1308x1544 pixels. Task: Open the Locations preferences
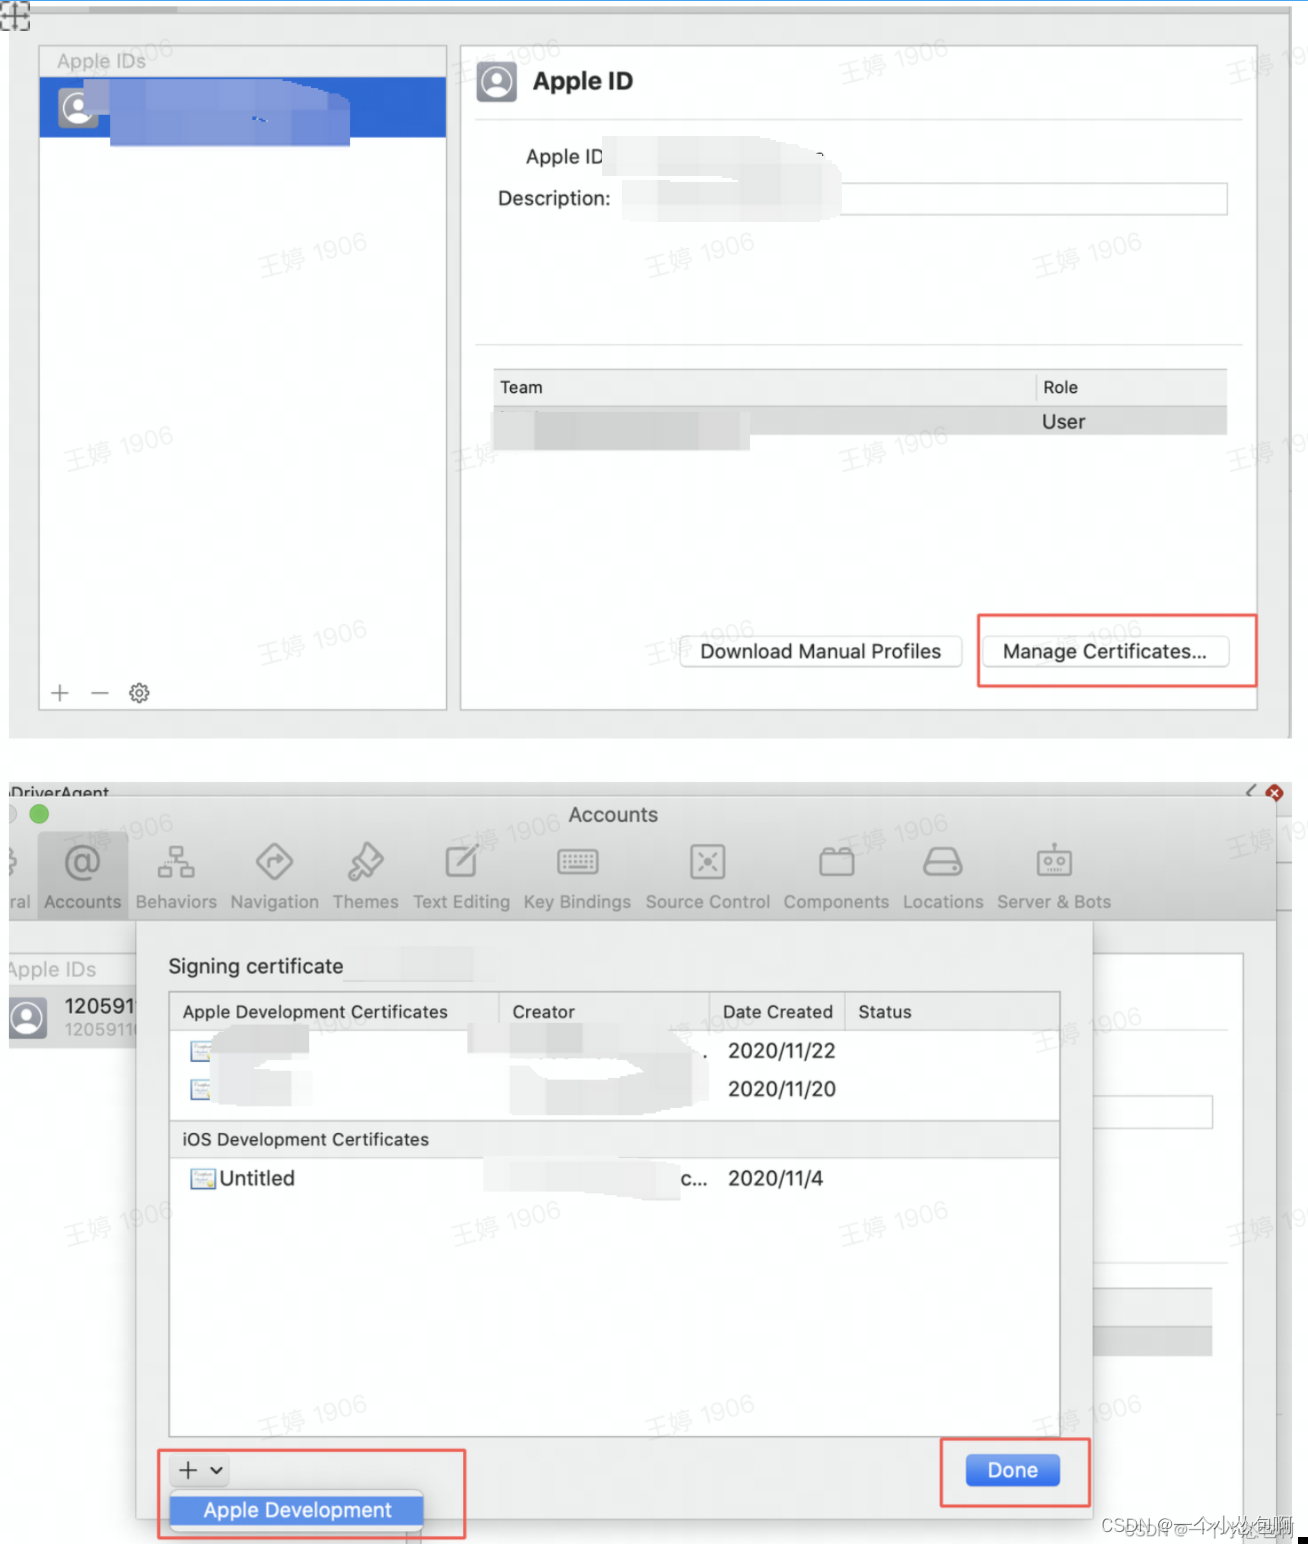(942, 875)
